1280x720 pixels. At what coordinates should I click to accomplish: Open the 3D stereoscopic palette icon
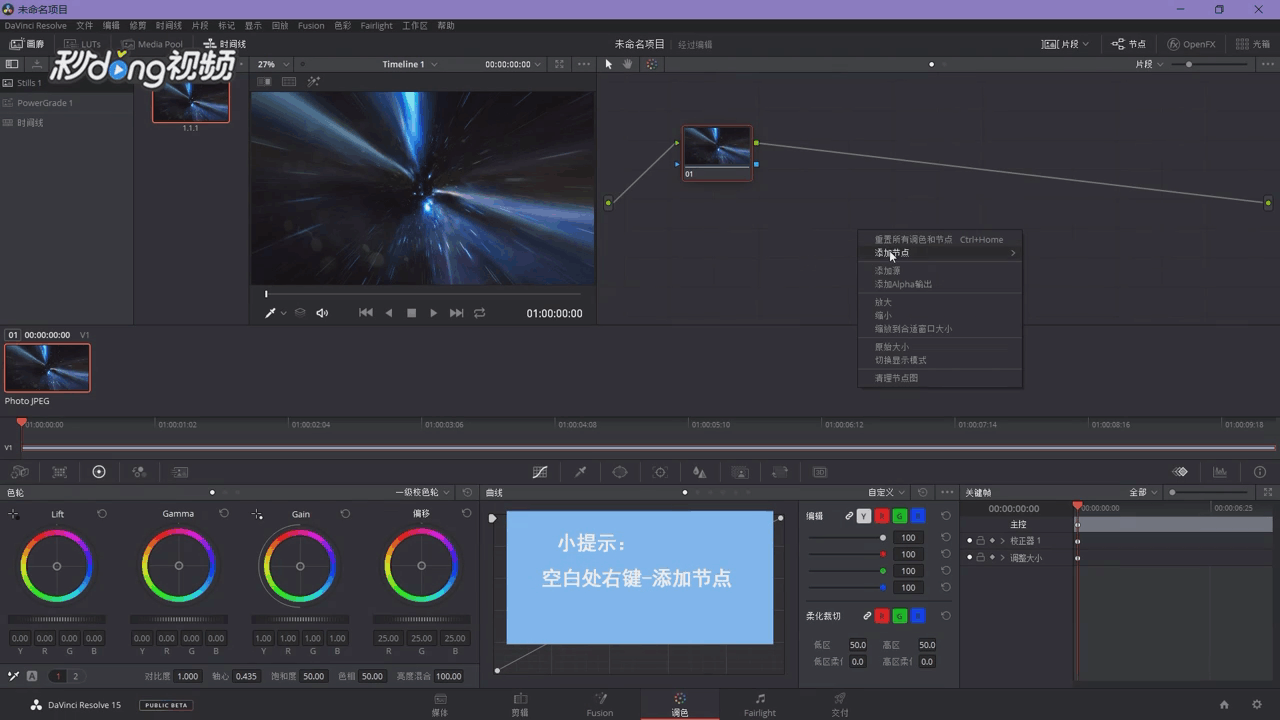[820, 472]
